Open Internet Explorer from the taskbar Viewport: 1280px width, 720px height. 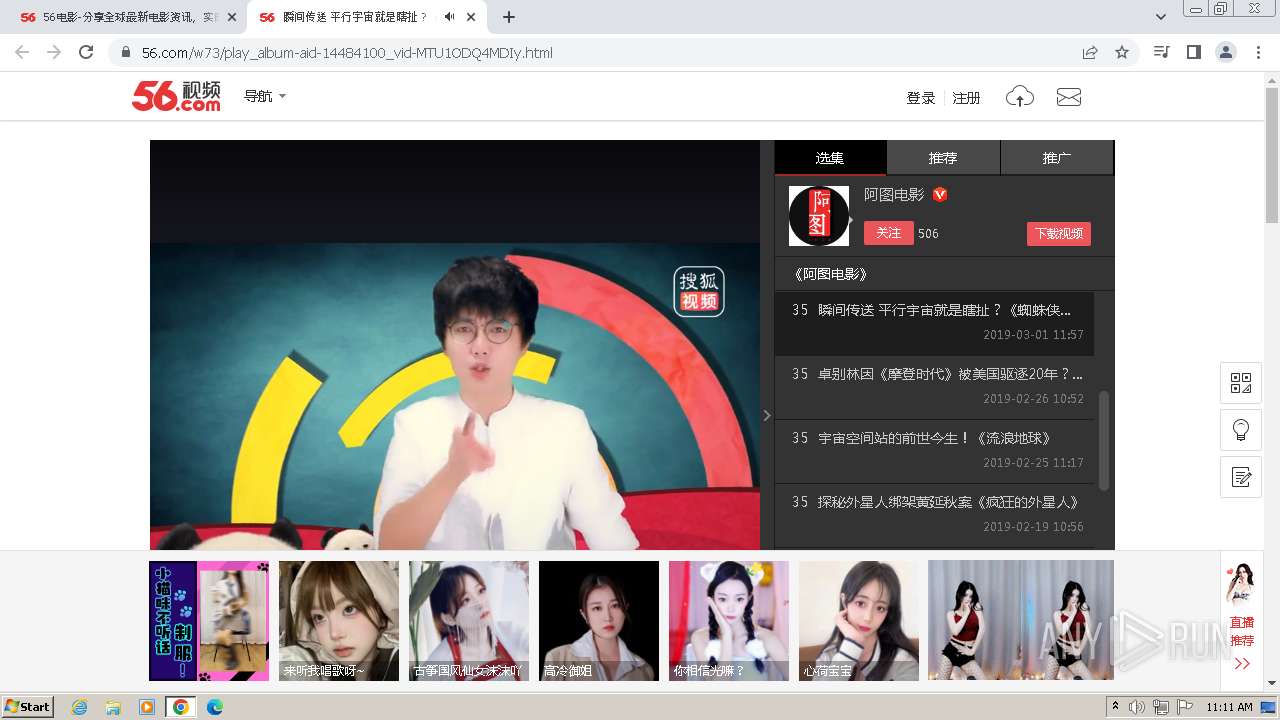click(80, 707)
